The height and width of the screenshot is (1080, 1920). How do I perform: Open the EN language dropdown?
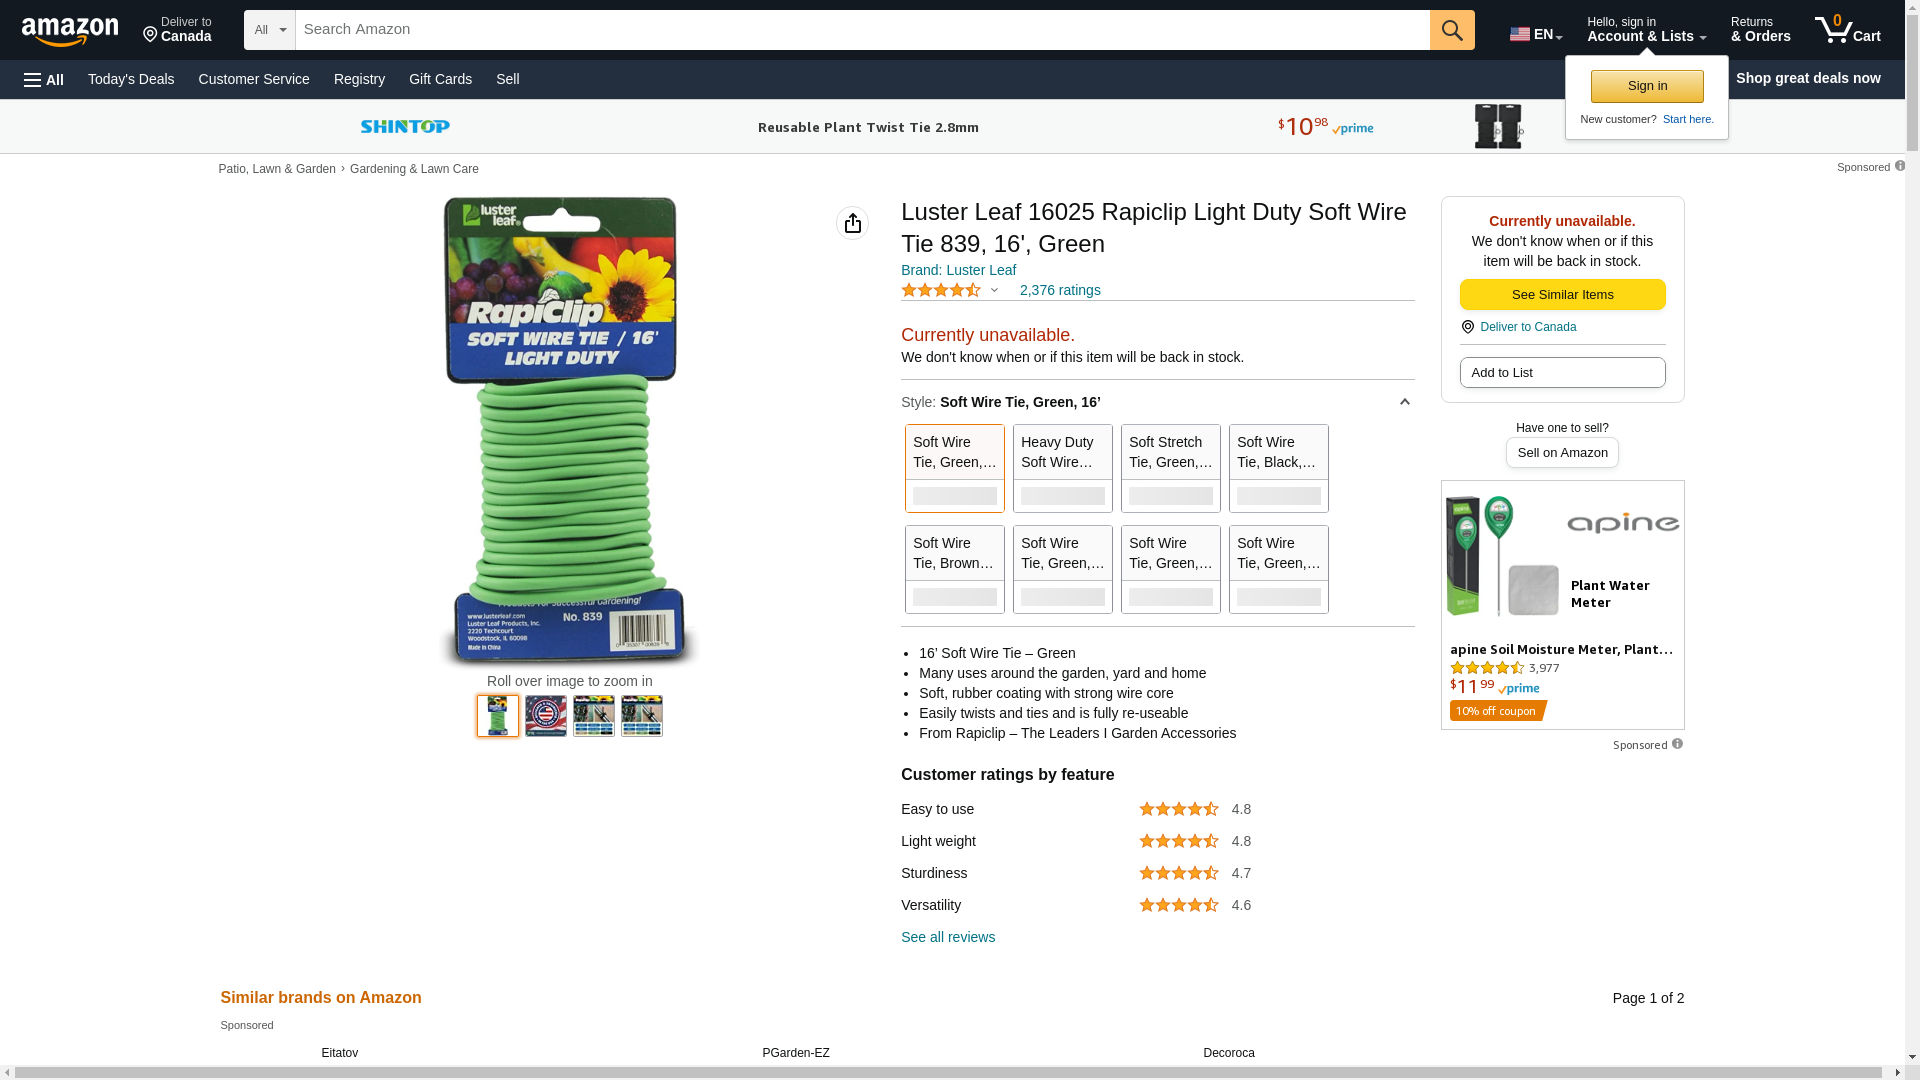[x=1536, y=34]
